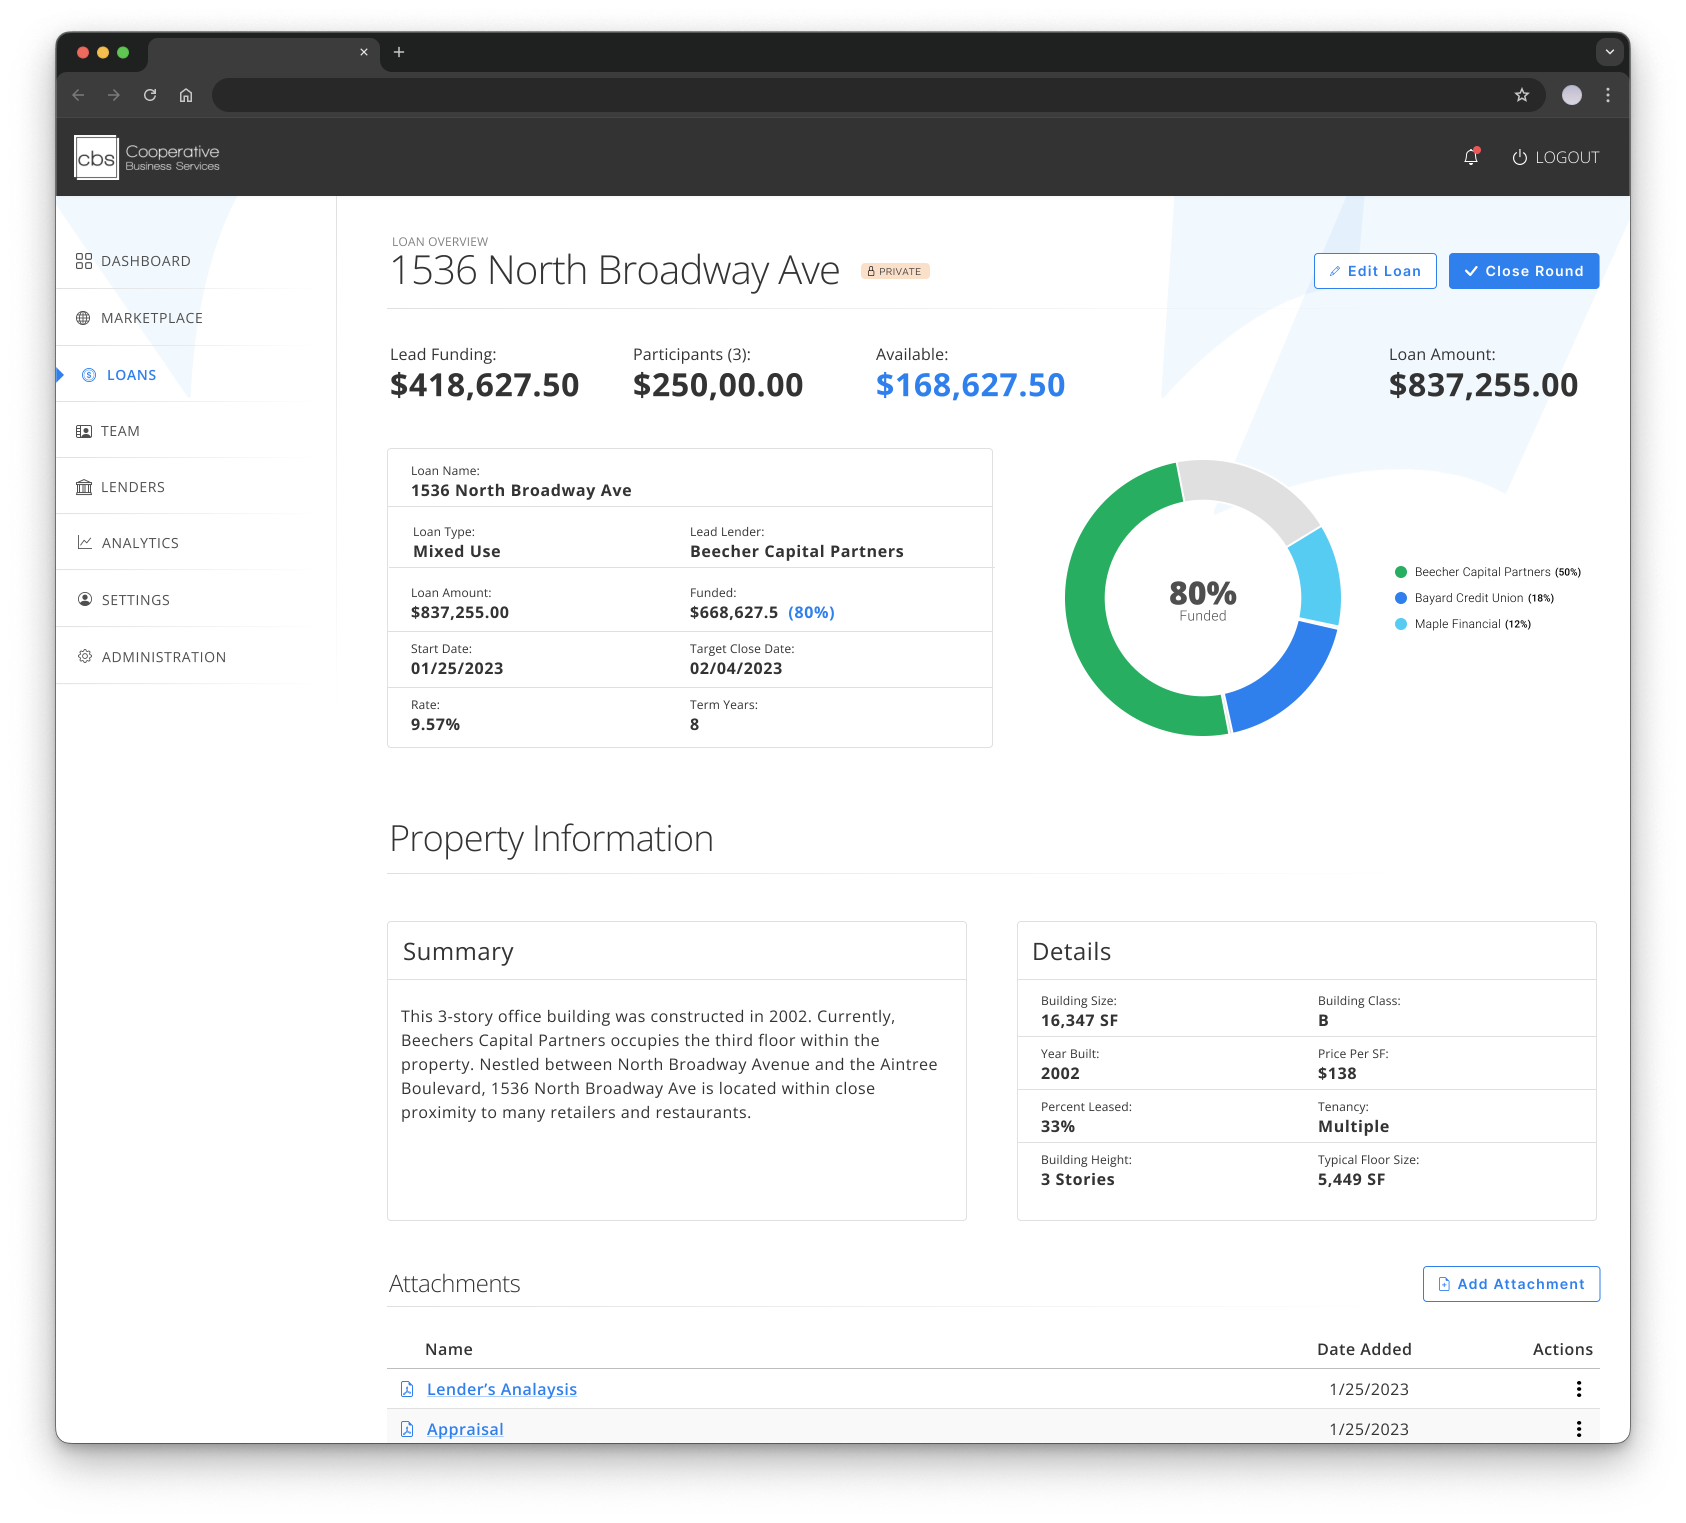Click the Start Date value 01/25/2023
1686x1523 pixels.
pyautogui.click(x=457, y=668)
